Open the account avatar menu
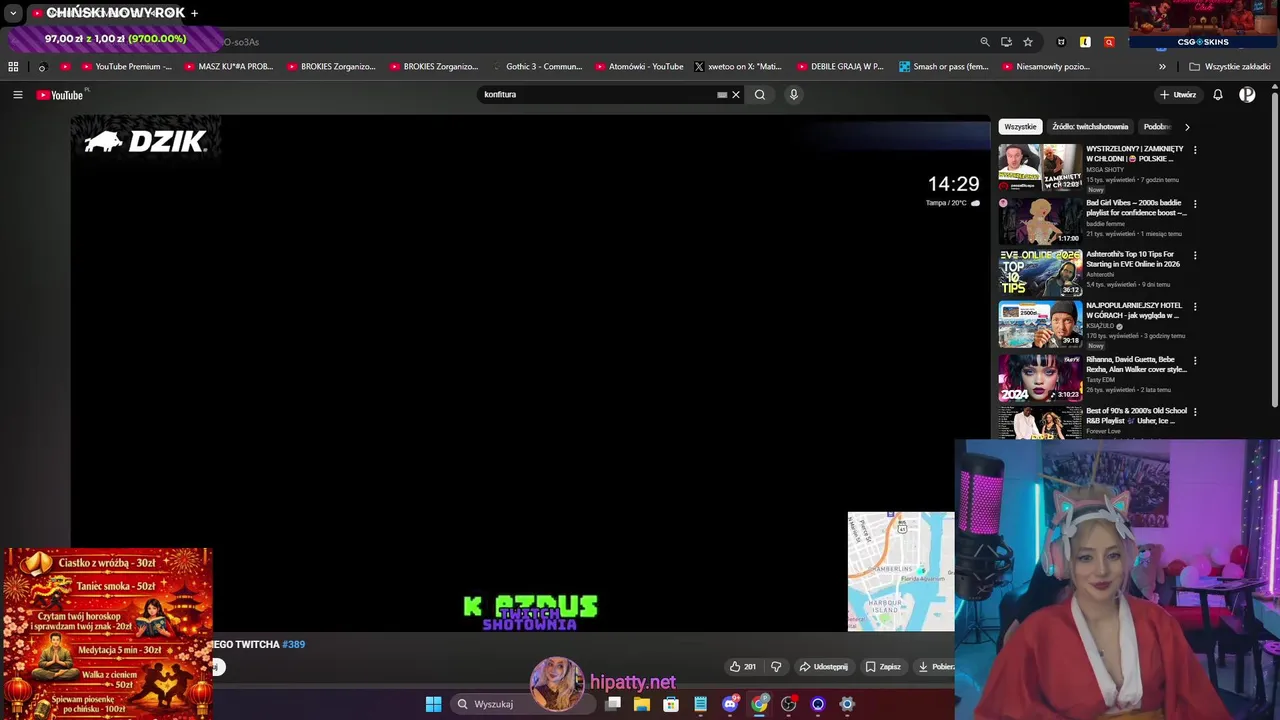This screenshot has width=1280, height=720. click(1247, 95)
